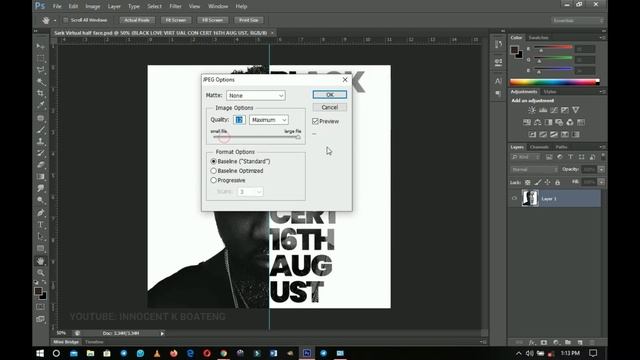
Task: Click the color spectrum ramp
Action: pos(555,82)
